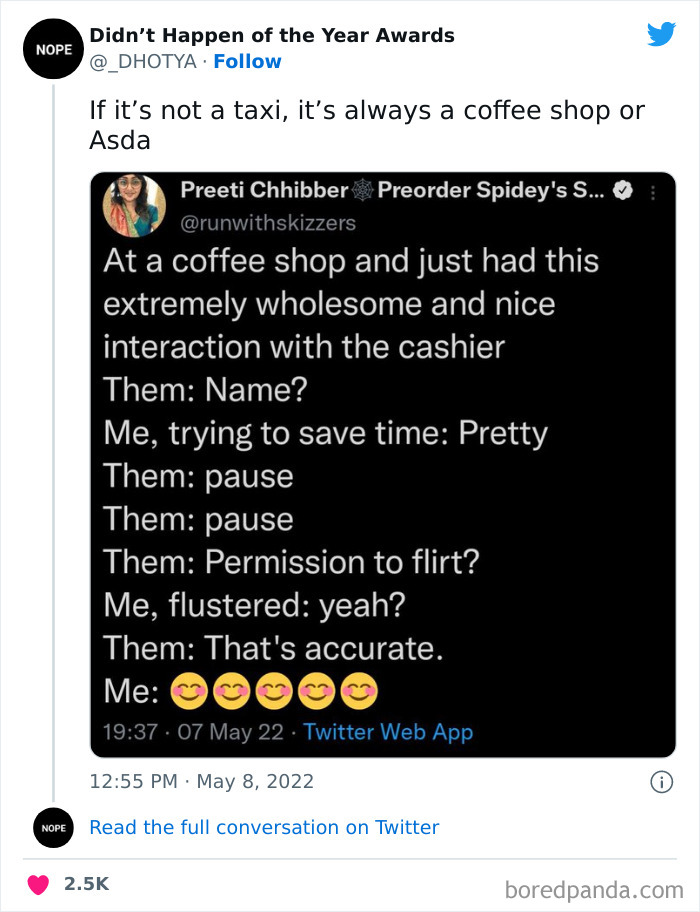Click the 2.5K likes count
700x912 pixels.
86,884
